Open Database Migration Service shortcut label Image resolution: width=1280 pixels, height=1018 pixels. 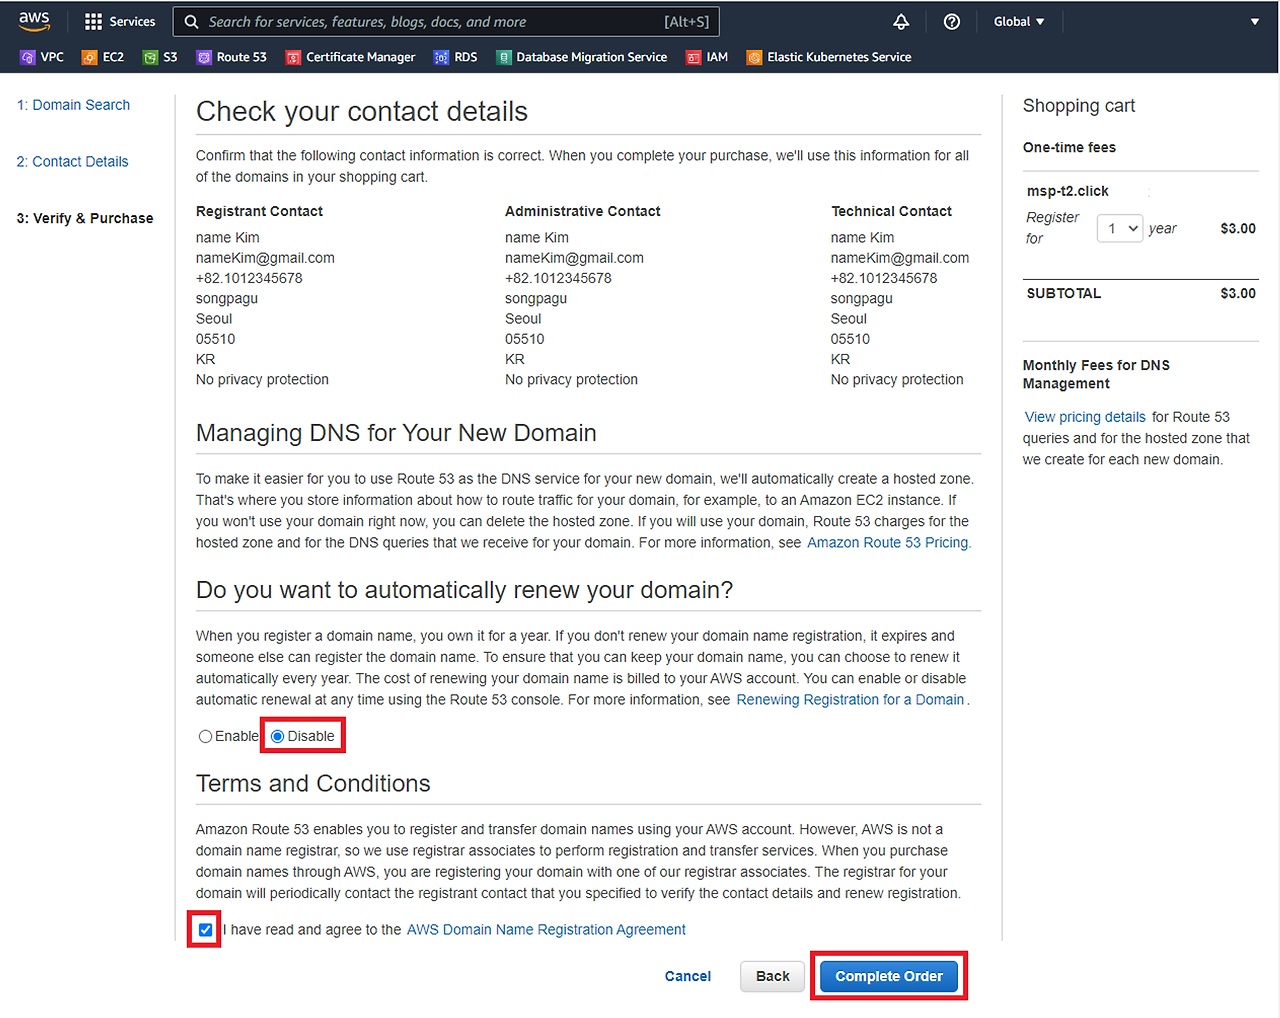[x=591, y=57]
